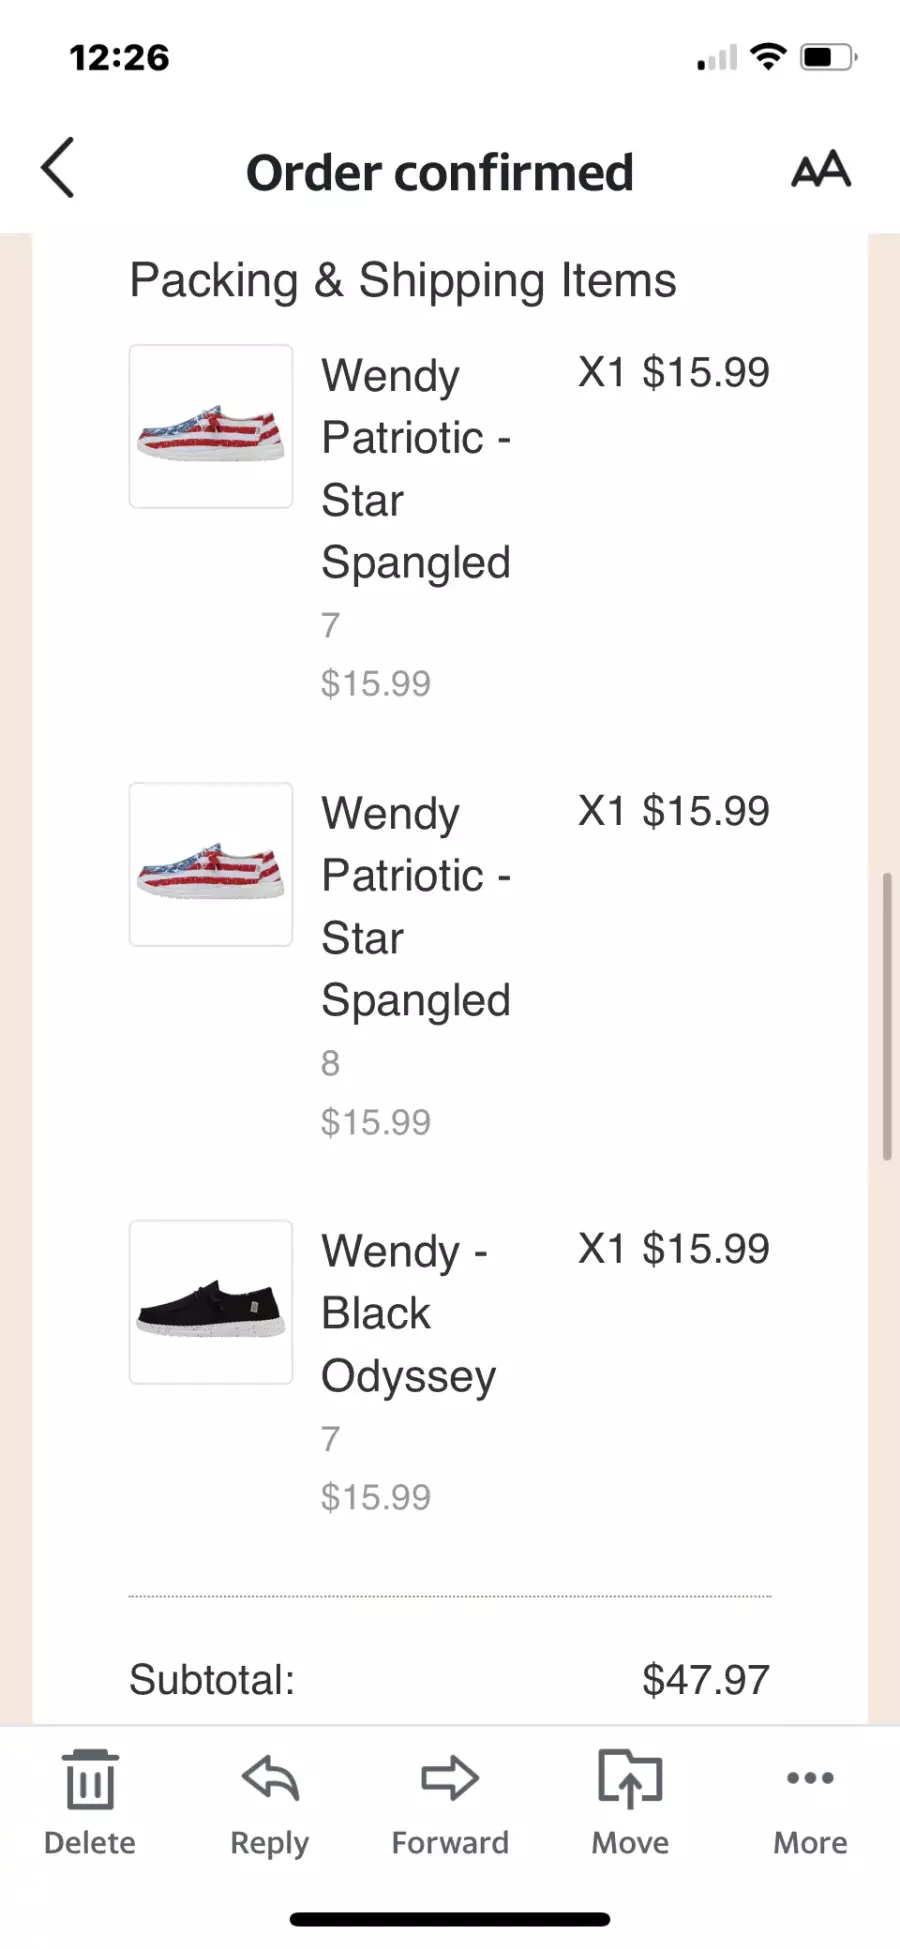This screenshot has width=900, height=1949.
Task: Tap the Order confirmed header title
Action: coord(440,173)
